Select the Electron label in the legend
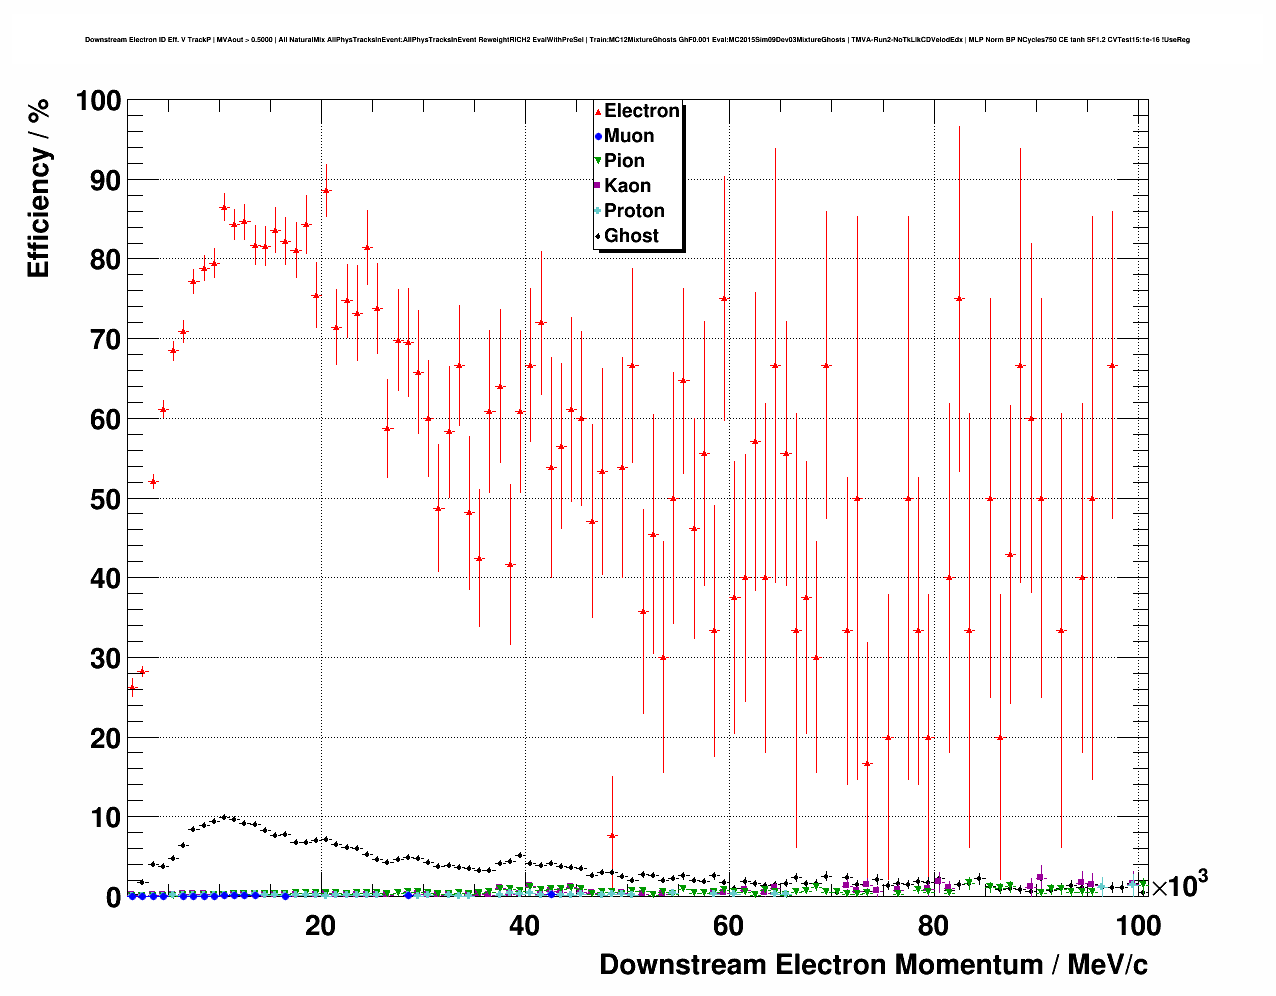 tap(642, 111)
